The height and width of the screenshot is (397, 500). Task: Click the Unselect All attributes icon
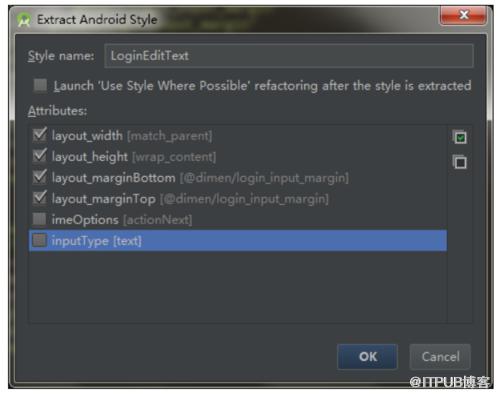[x=460, y=162]
